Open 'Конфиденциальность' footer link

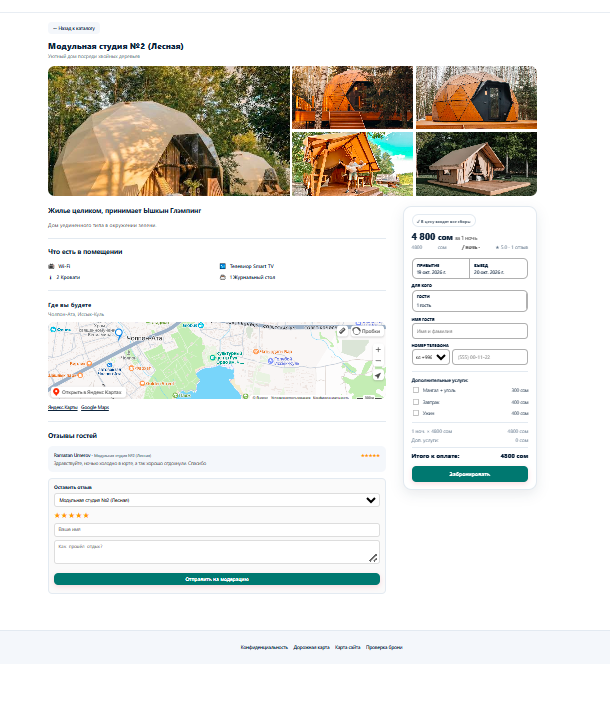[x=264, y=647]
